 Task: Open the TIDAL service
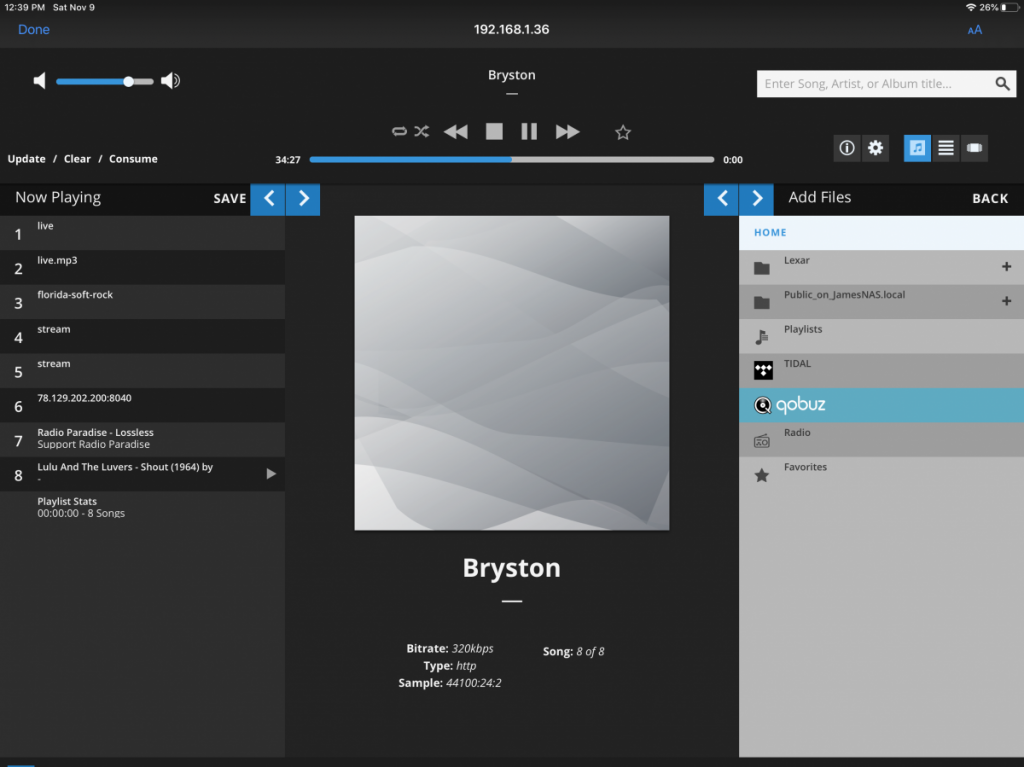(x=882, y=371)
